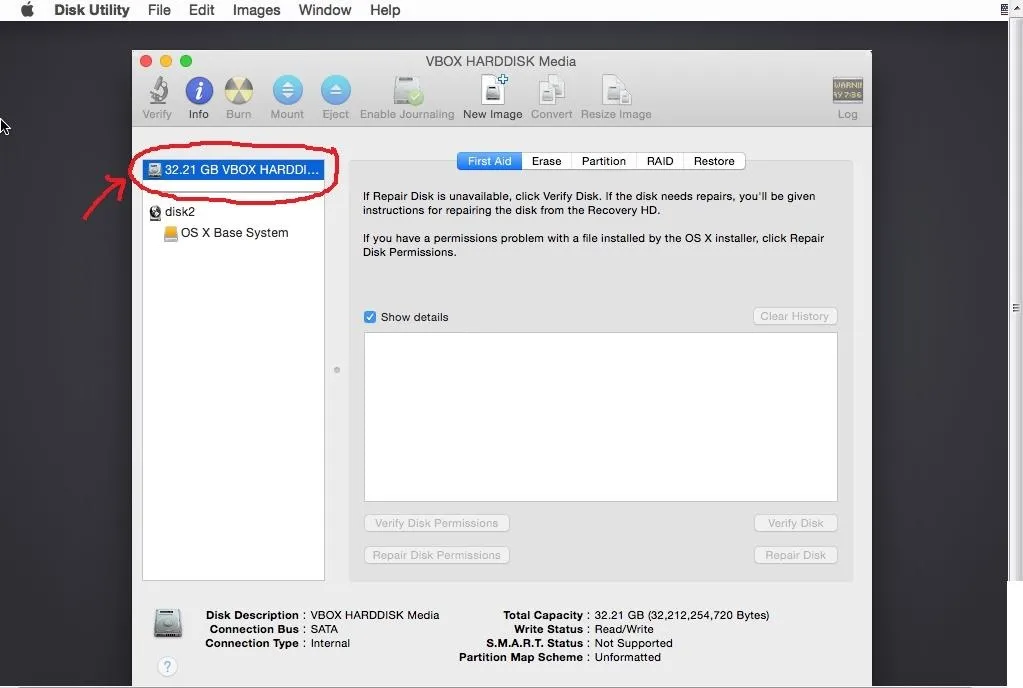1023x688 pixels.
Task: Click the Convert toolbar icon
Action: click(551, 90)
